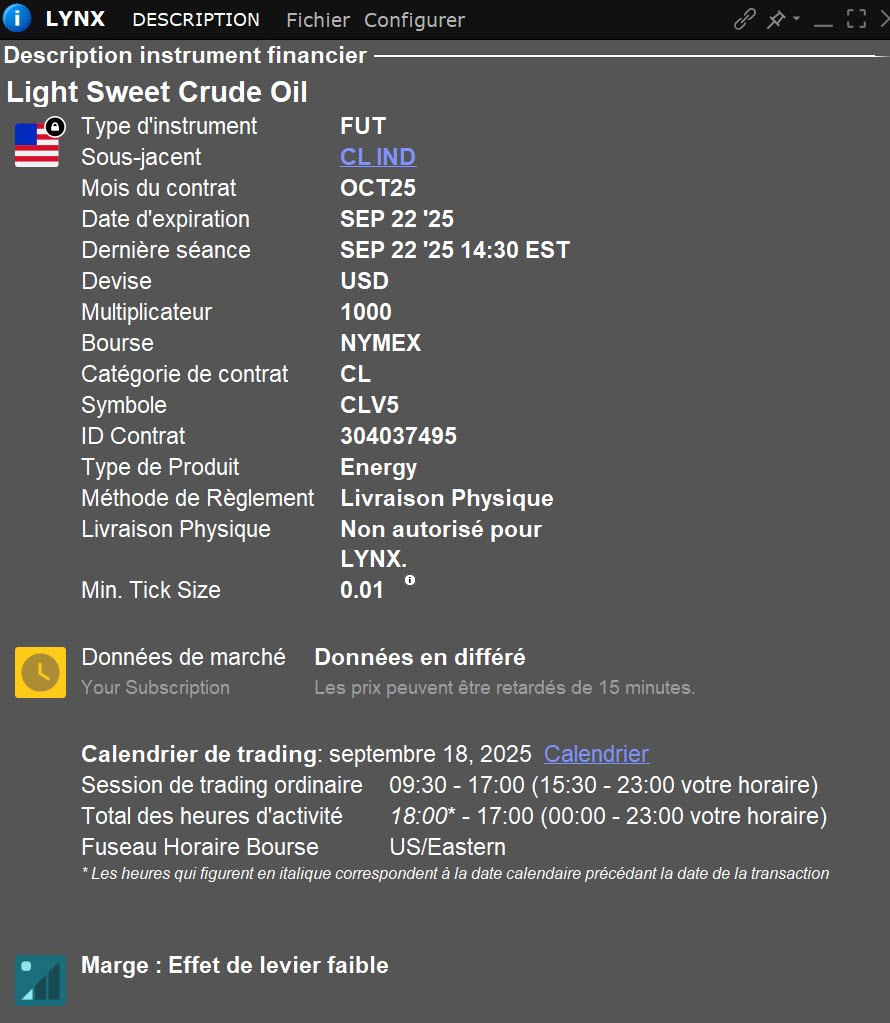Screen dimensions: 890x1023
Task: Click the blue info icon in title bar
Action: pos(17,19)
